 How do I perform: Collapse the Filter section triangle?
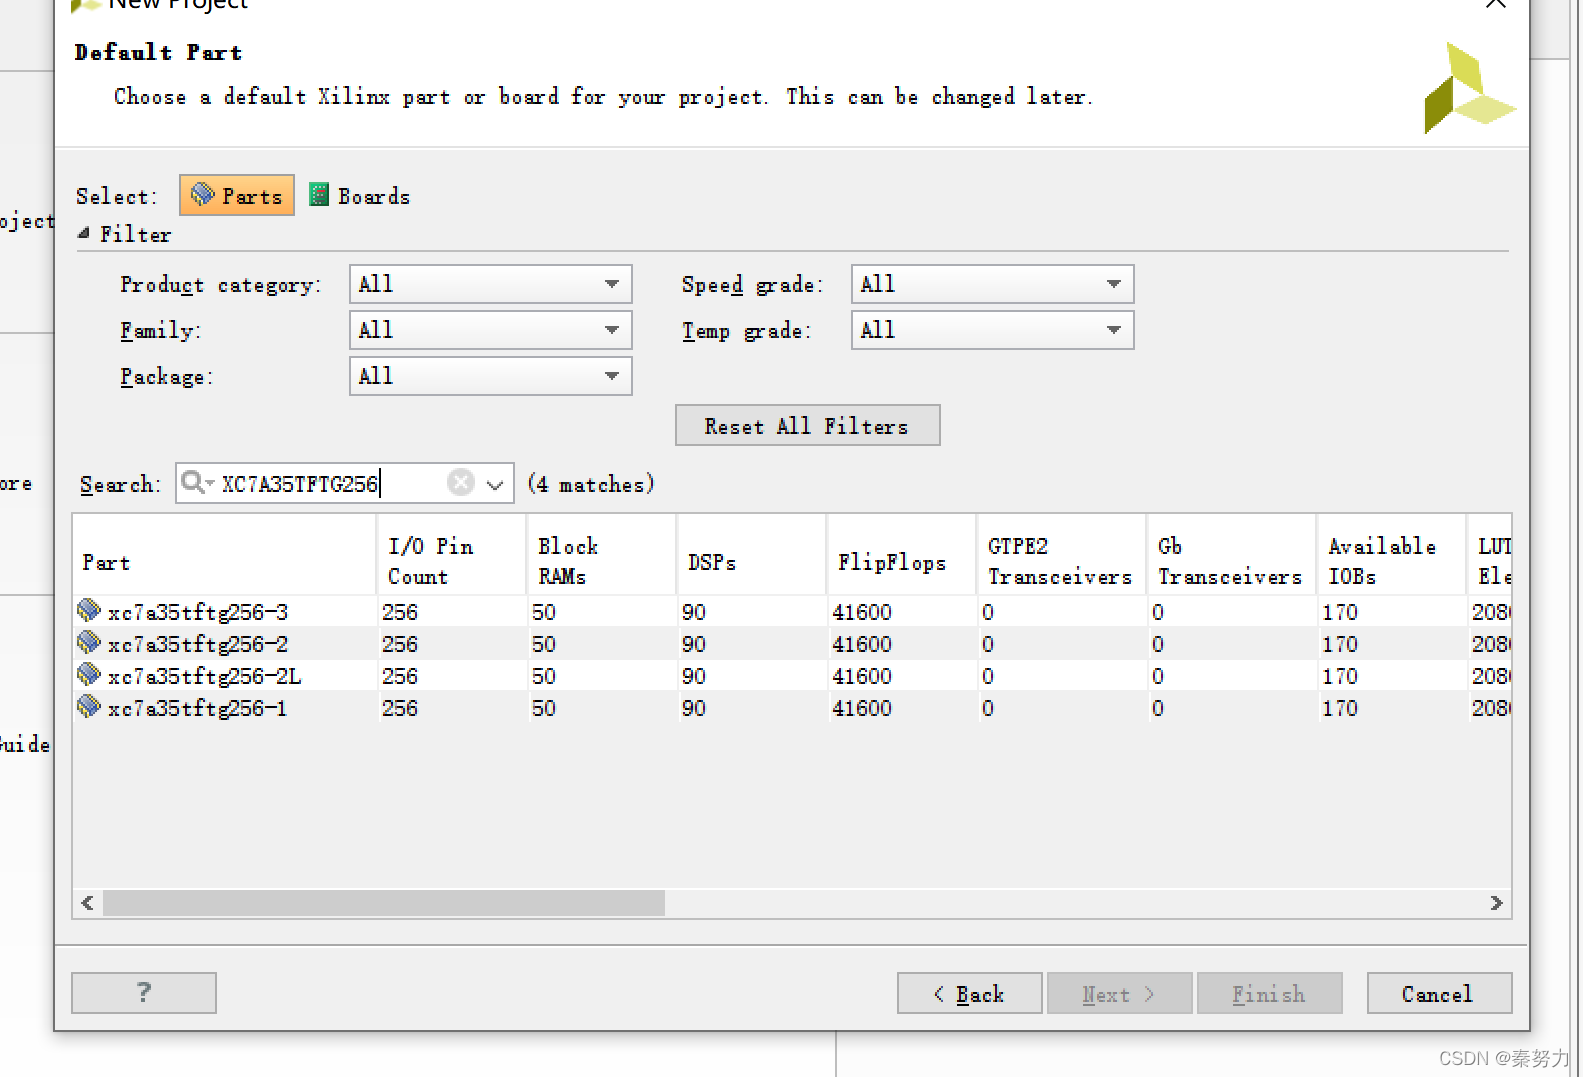click(x=84, y=233)
